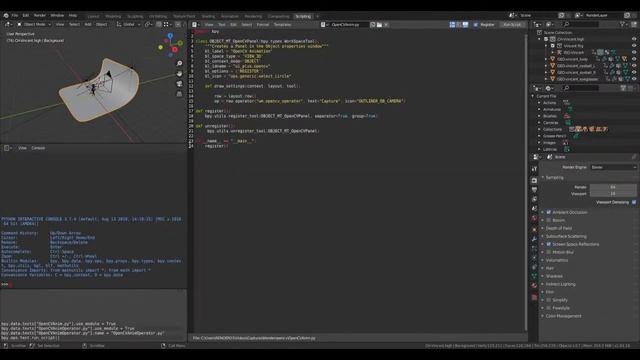Open the Material properties tab icon
The height and width of the screenshot is (360, 640).
pyautogui.click(x=534, y=286)
